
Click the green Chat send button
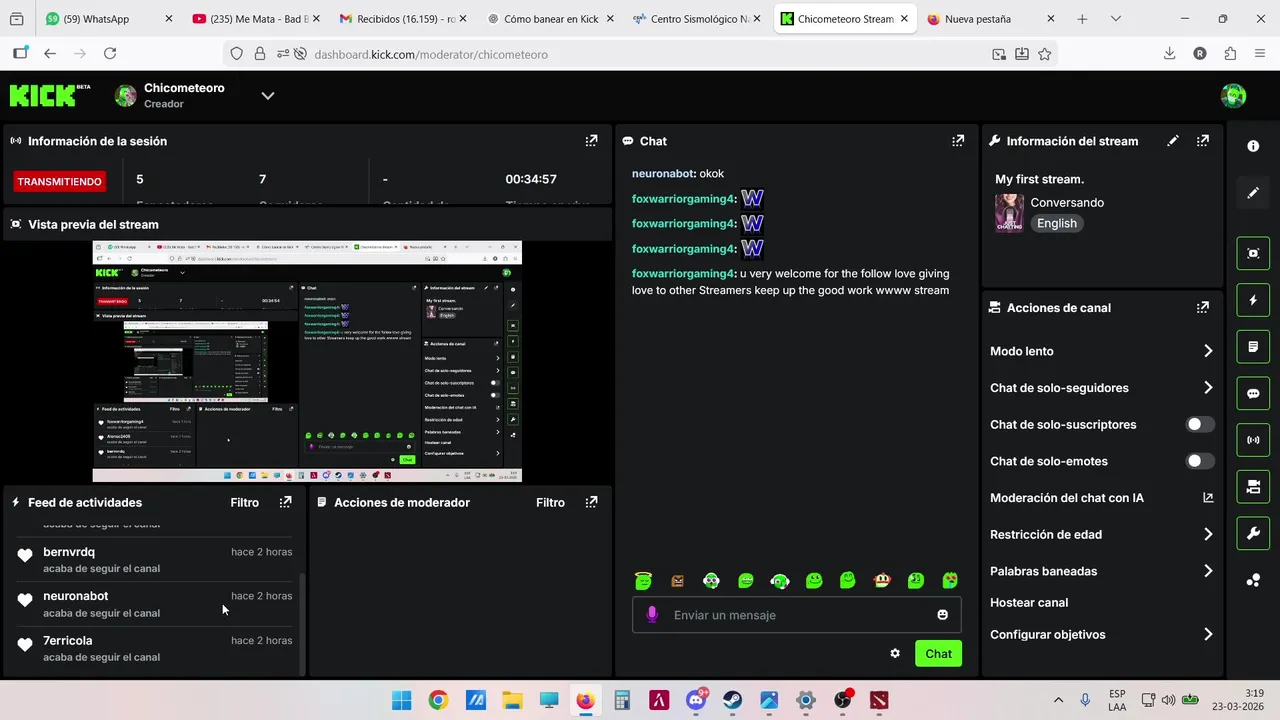[938, 654]
